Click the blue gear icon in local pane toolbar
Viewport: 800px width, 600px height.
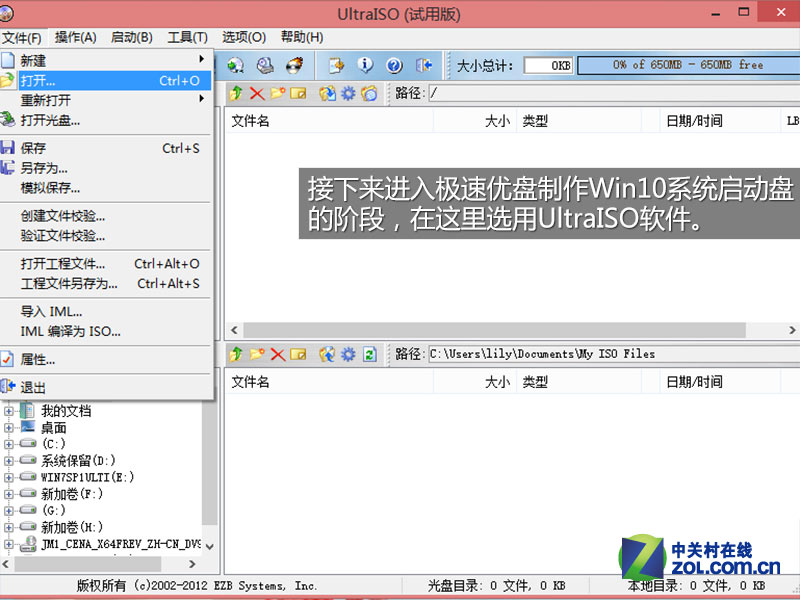(348, 354)
